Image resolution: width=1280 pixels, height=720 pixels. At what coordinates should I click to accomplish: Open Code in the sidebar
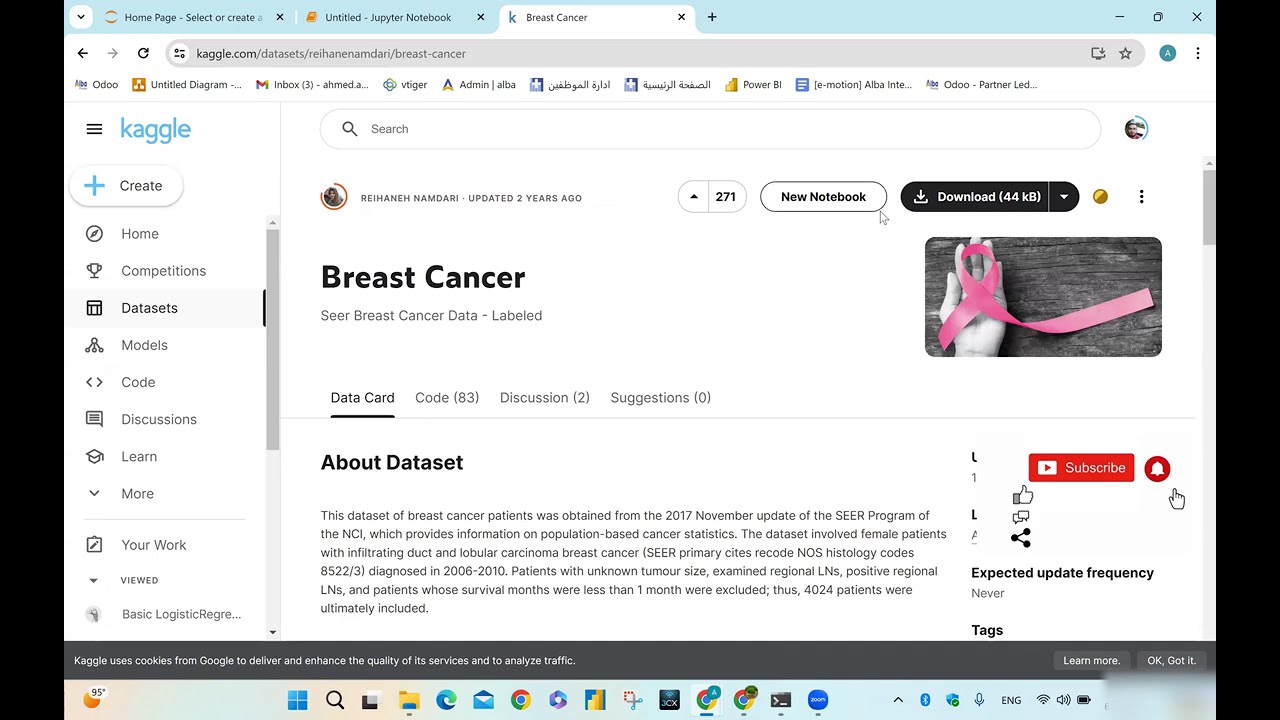click(x=138, y=382)
